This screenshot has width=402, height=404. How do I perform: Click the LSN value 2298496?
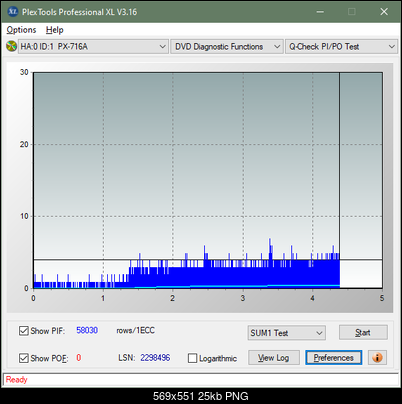point(155,358)
